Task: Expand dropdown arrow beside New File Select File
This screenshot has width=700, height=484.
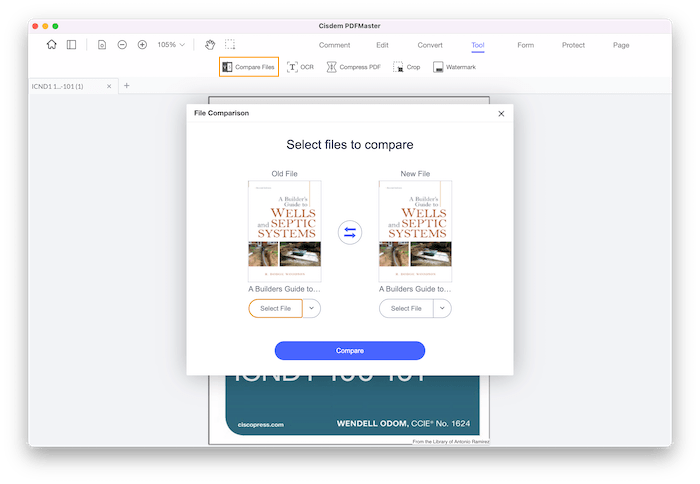Action: [x=442, y=309]
